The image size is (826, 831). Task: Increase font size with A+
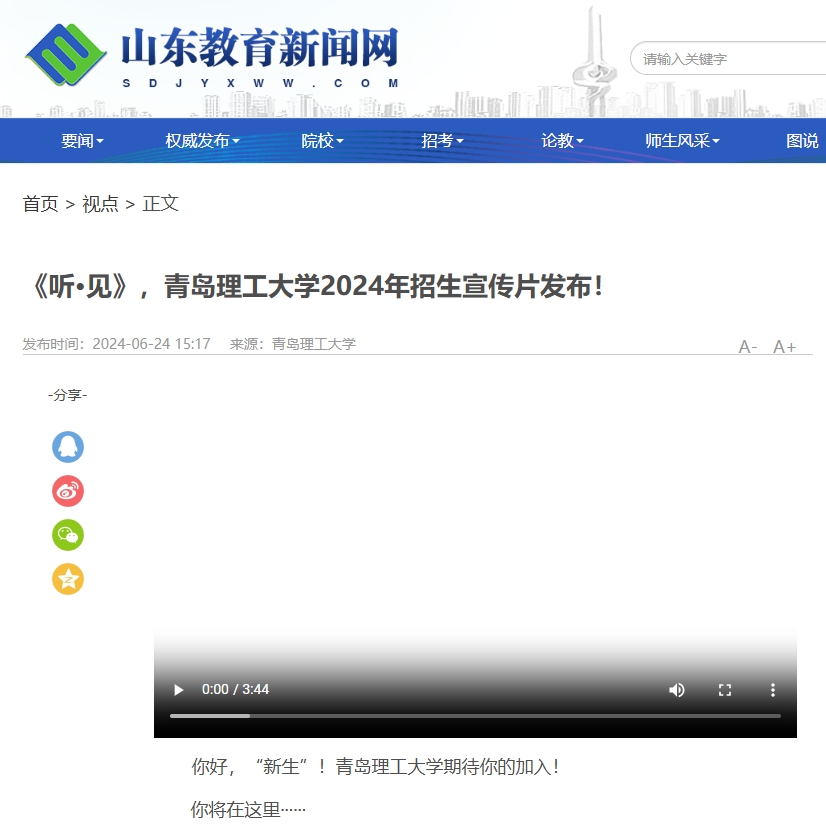(784, 347)
